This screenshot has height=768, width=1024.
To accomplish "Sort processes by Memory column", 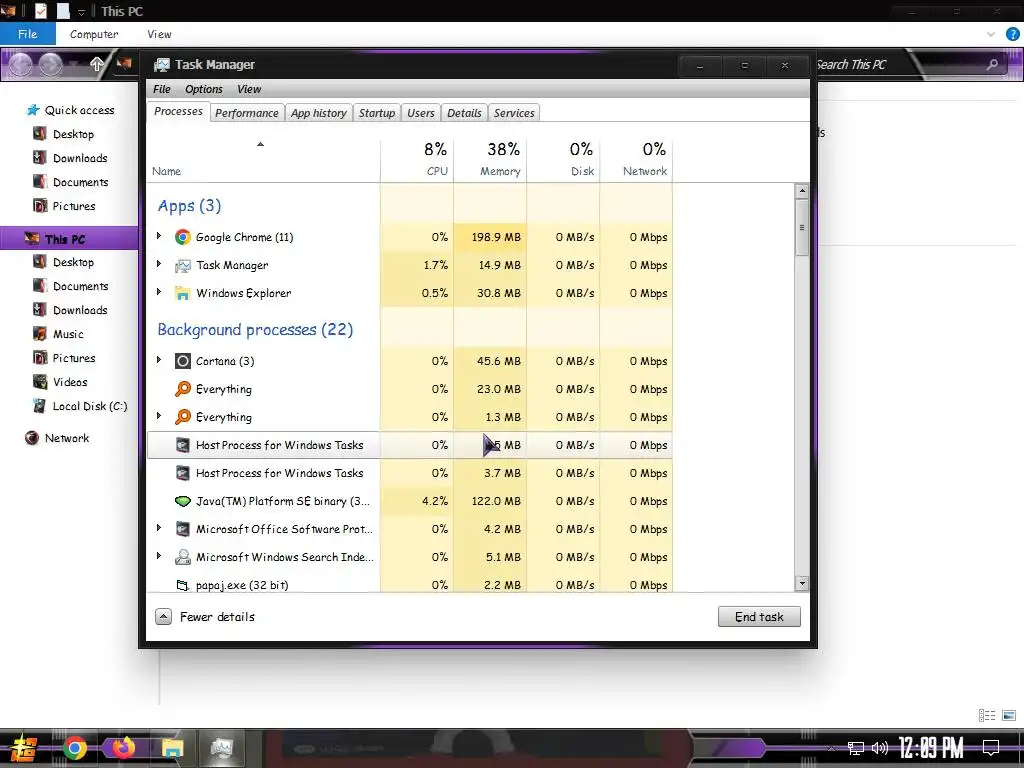I will 490,159.
